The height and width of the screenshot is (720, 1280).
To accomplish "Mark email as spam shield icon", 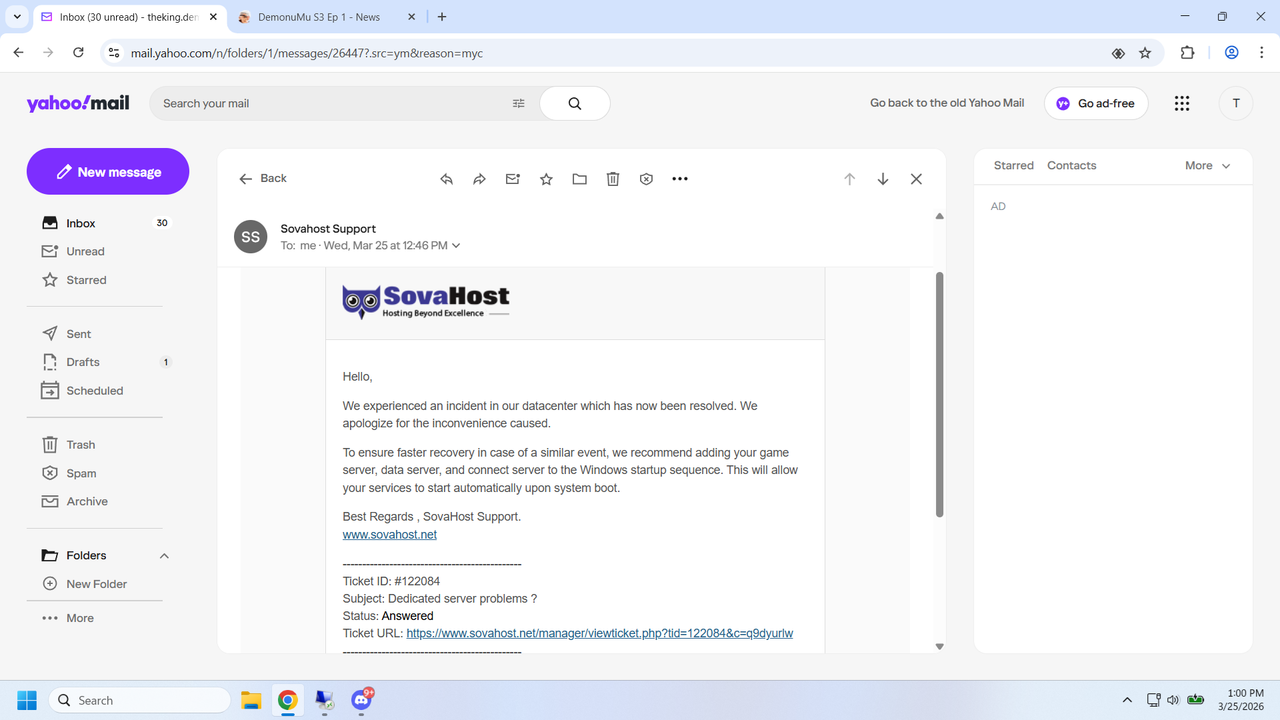I will coord(647,179).
